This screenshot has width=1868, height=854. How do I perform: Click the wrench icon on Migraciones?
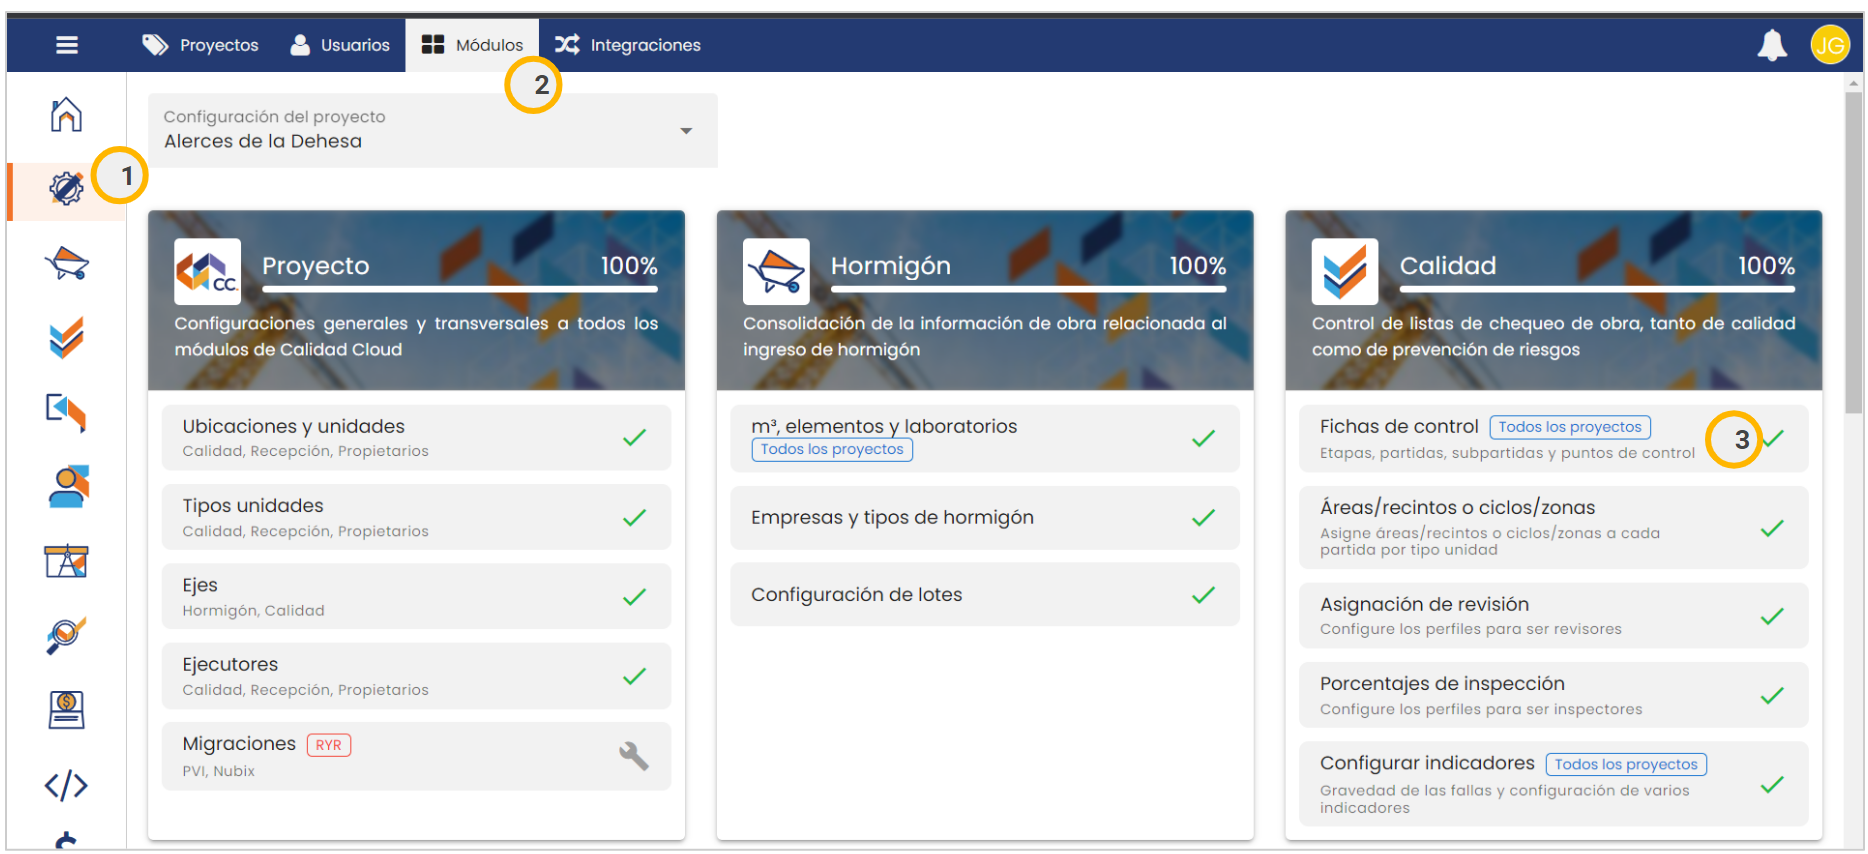tap(634, 756)
